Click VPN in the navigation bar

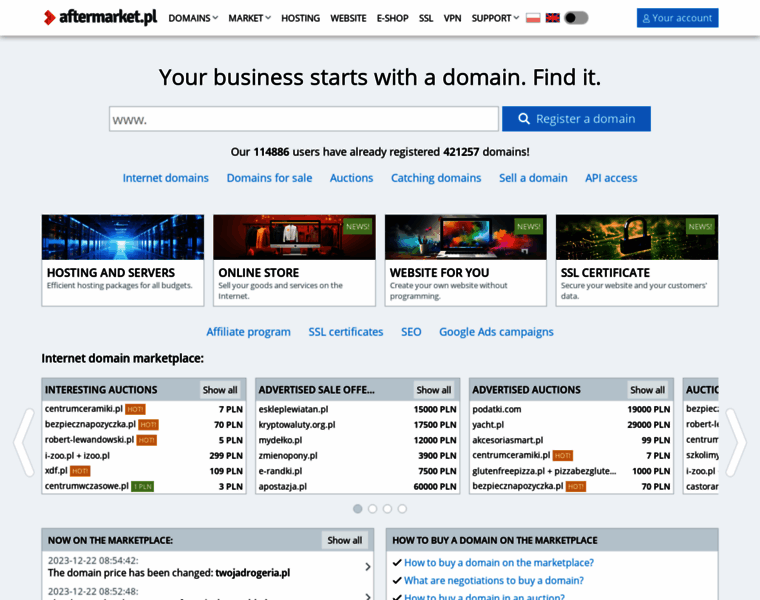(452, 18)
